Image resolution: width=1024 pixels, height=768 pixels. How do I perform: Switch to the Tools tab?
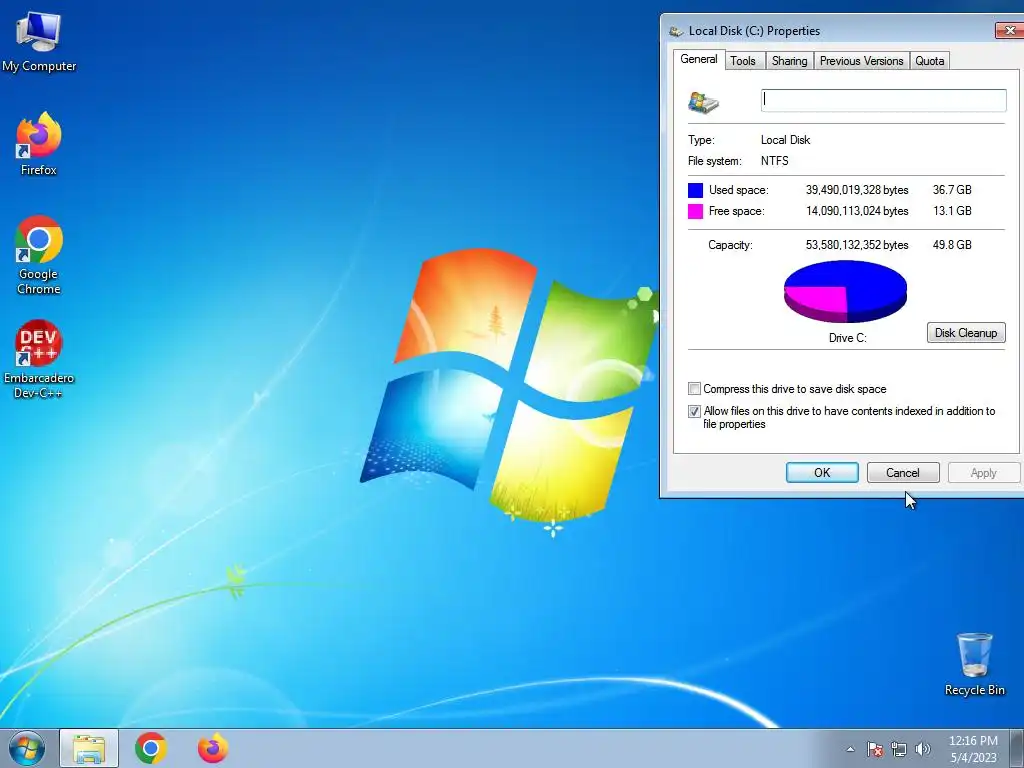coord(743,61)
